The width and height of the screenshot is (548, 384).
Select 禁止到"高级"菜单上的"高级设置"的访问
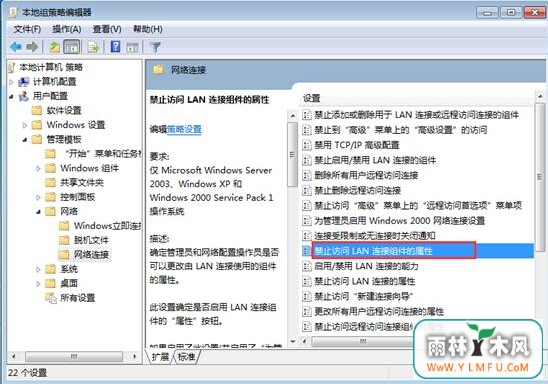395,130
